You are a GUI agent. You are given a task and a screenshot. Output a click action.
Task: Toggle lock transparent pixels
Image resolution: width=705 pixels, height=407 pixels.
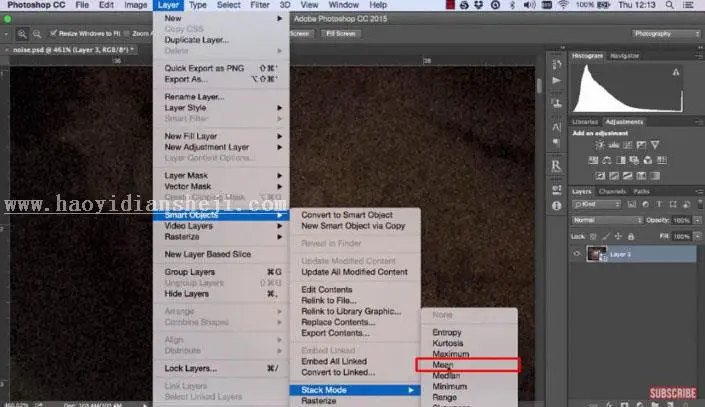click(593, 237)
